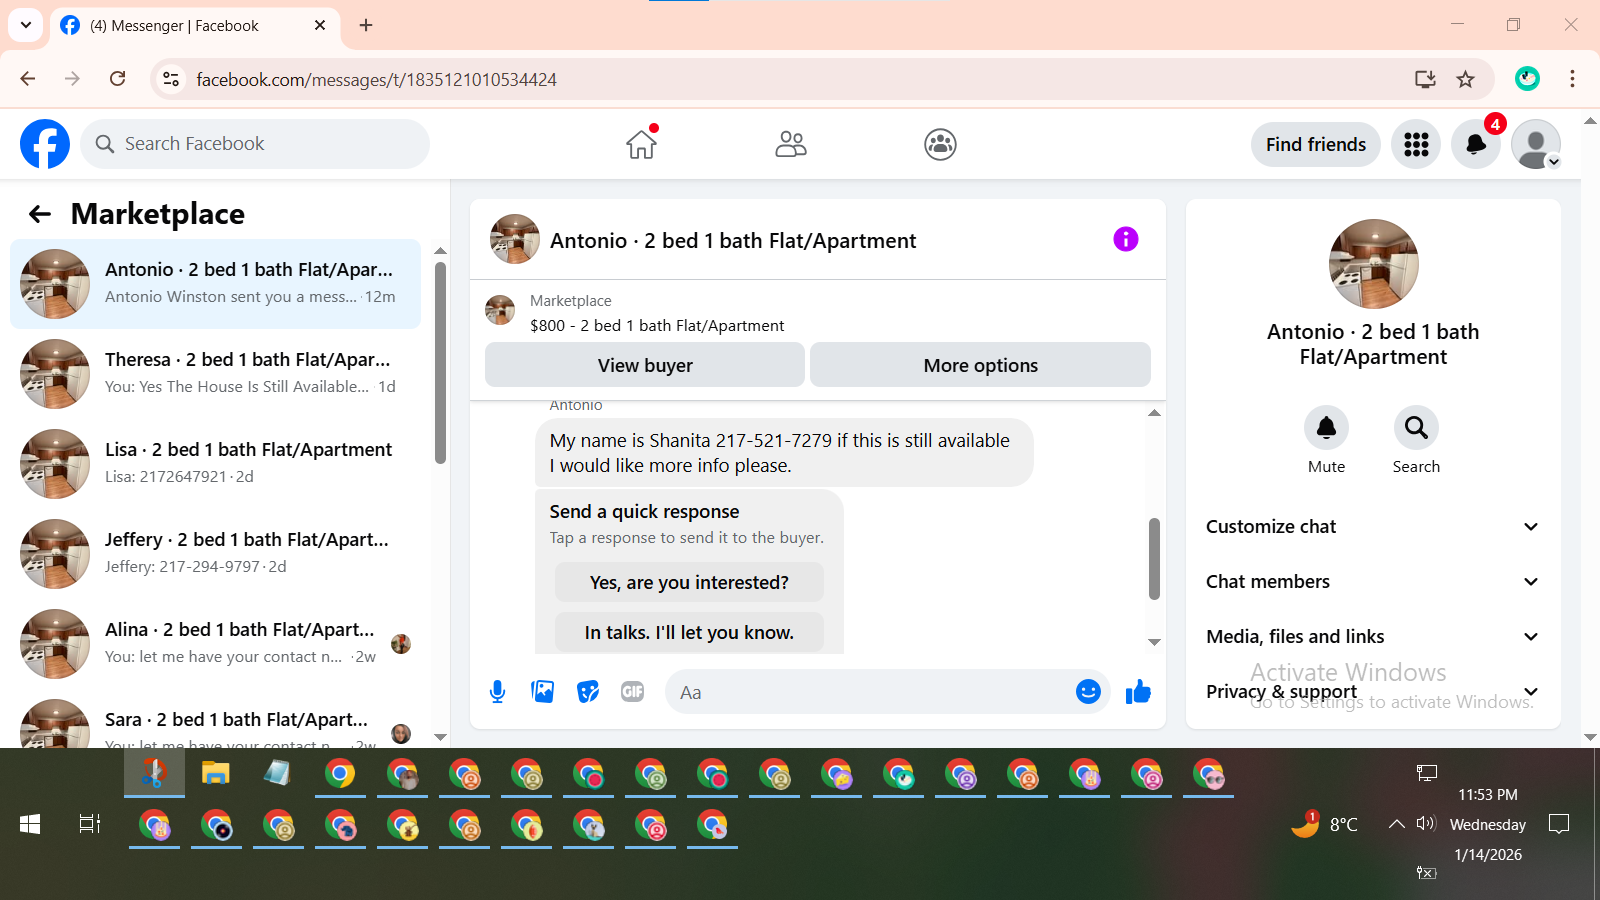Click the small Marketplace listing thumbnail beside $800

[500, 310]
